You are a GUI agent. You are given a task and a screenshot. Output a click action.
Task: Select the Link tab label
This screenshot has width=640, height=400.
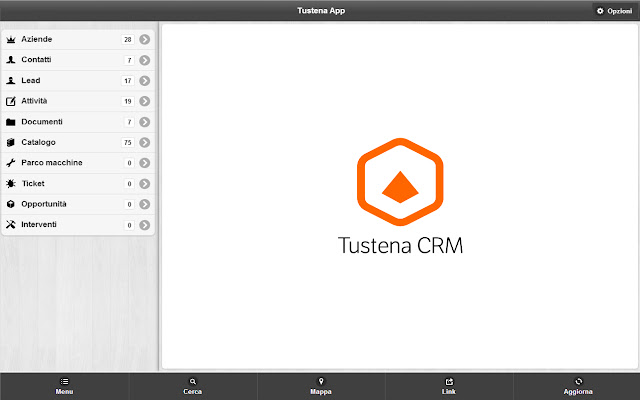(449, 391)
